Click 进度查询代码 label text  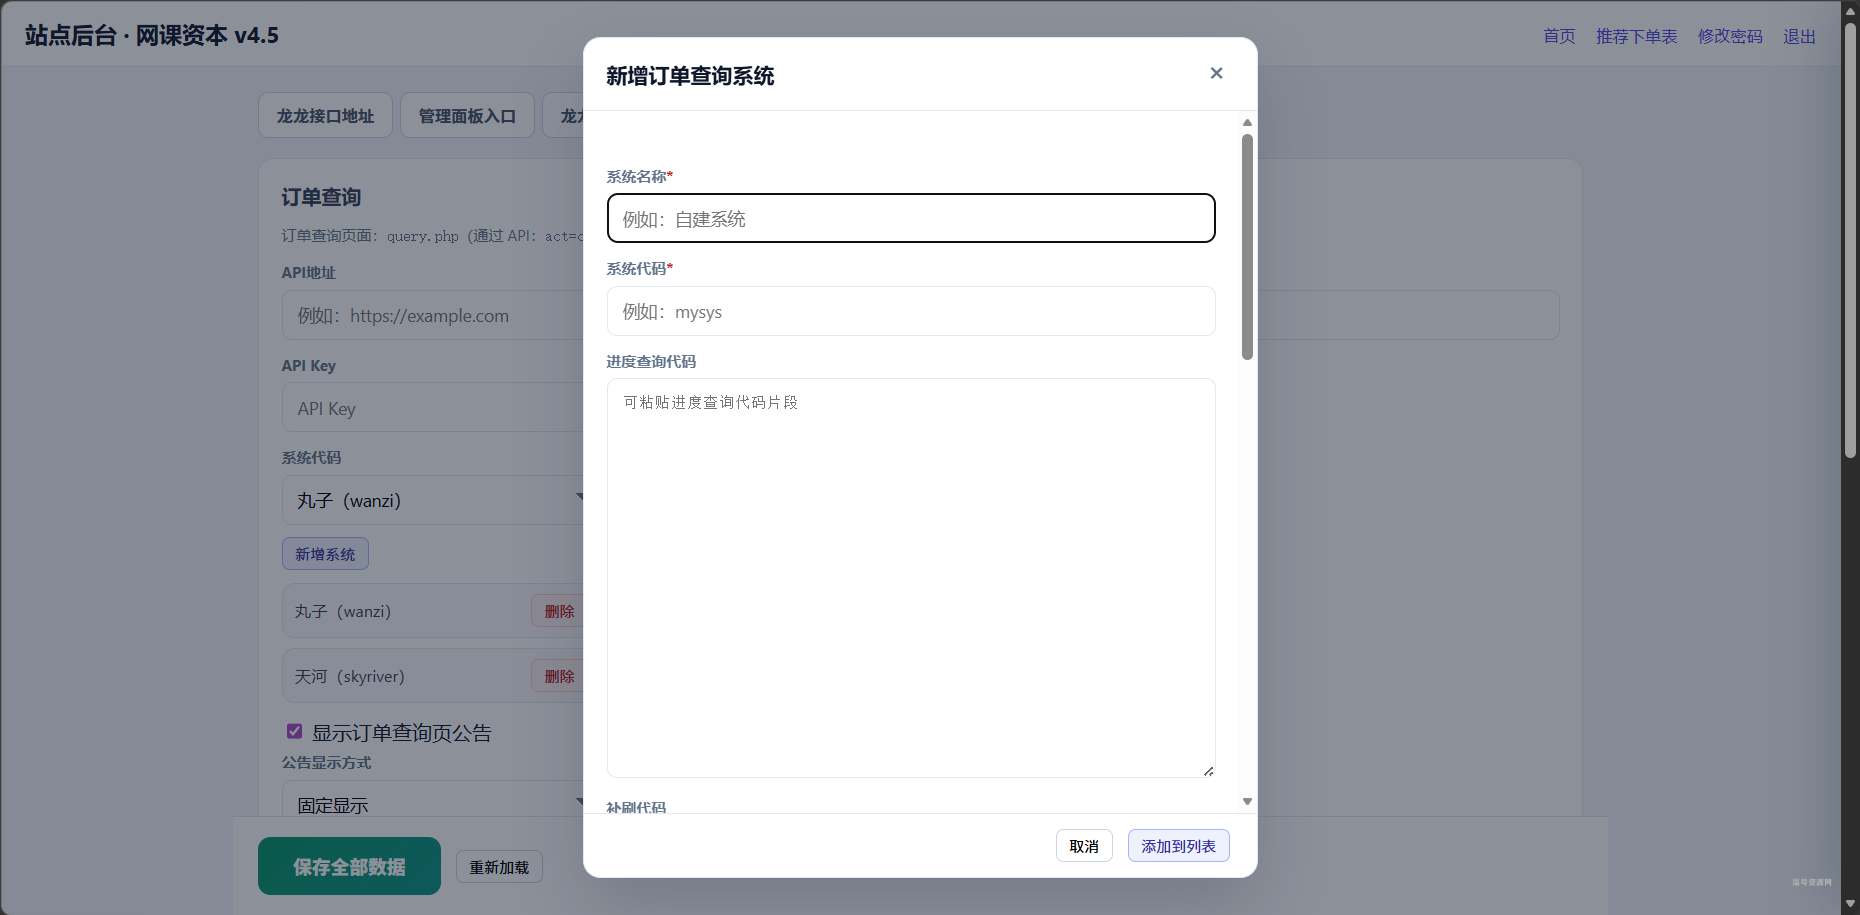pyautogui.click(x=651, y=361)
